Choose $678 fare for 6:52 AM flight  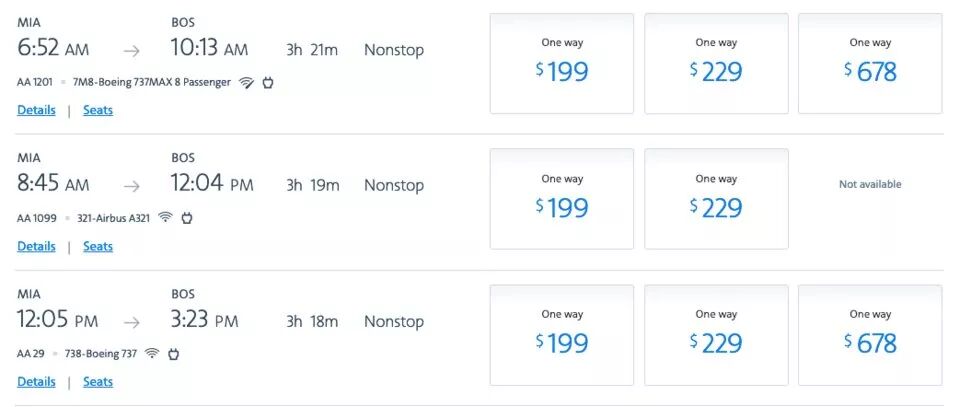[x=870, y=63]
